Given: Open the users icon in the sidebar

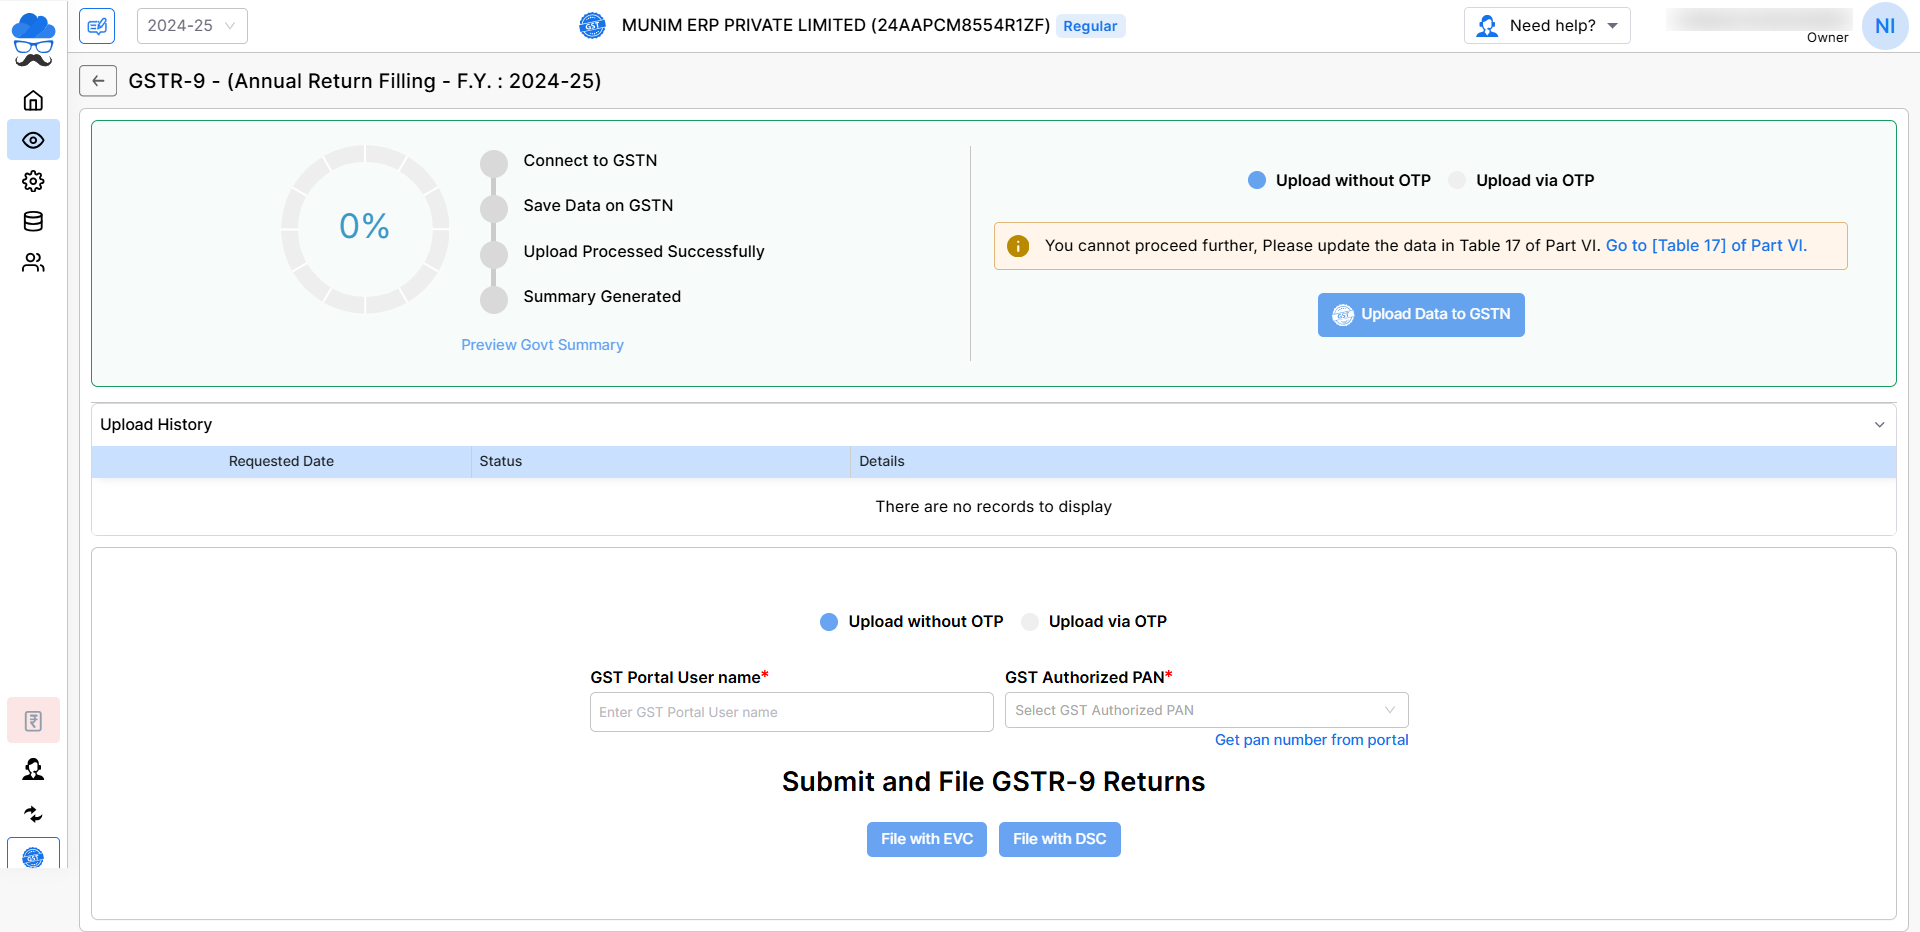Looking at the screenshot, I should [x=33, y=263].
